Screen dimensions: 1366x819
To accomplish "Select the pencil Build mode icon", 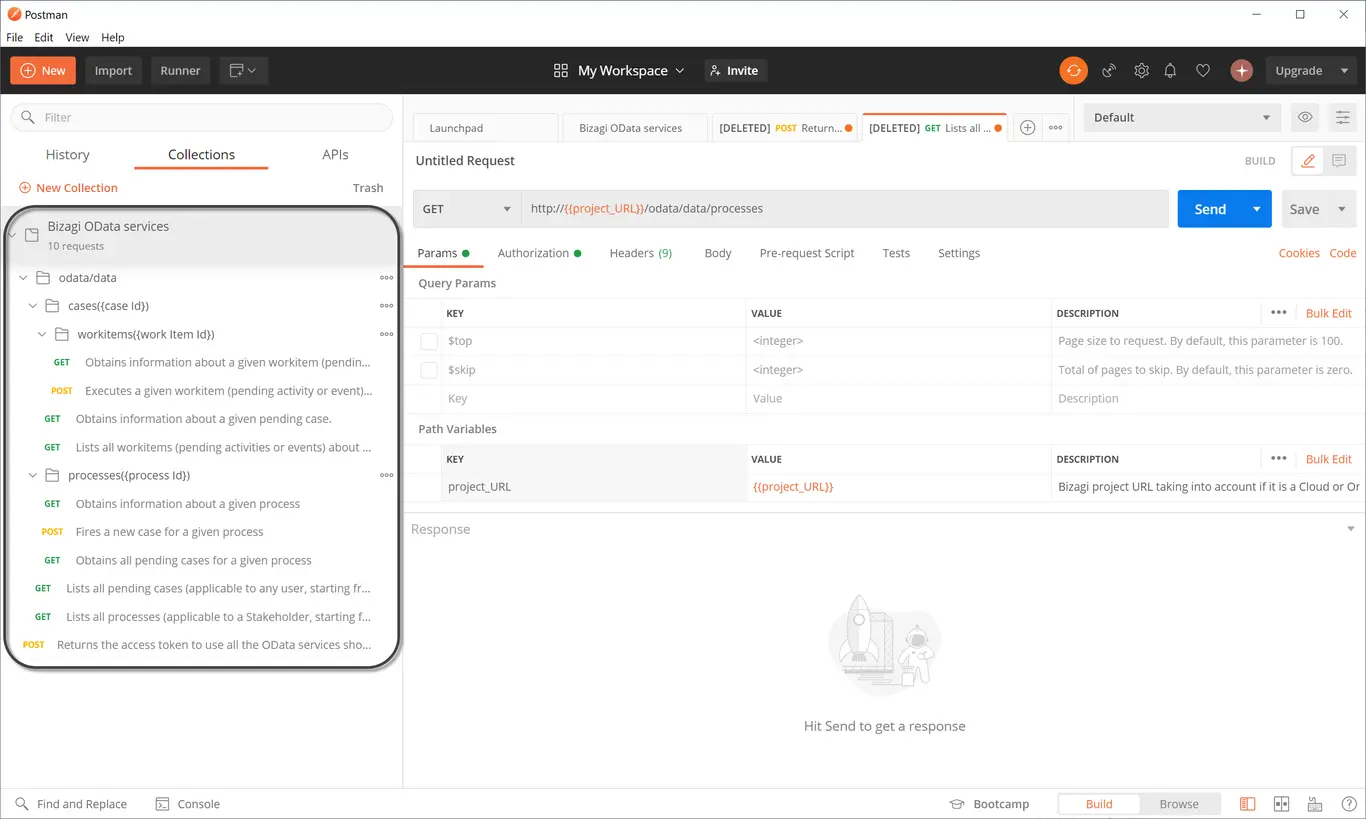I will (1307, 161).
